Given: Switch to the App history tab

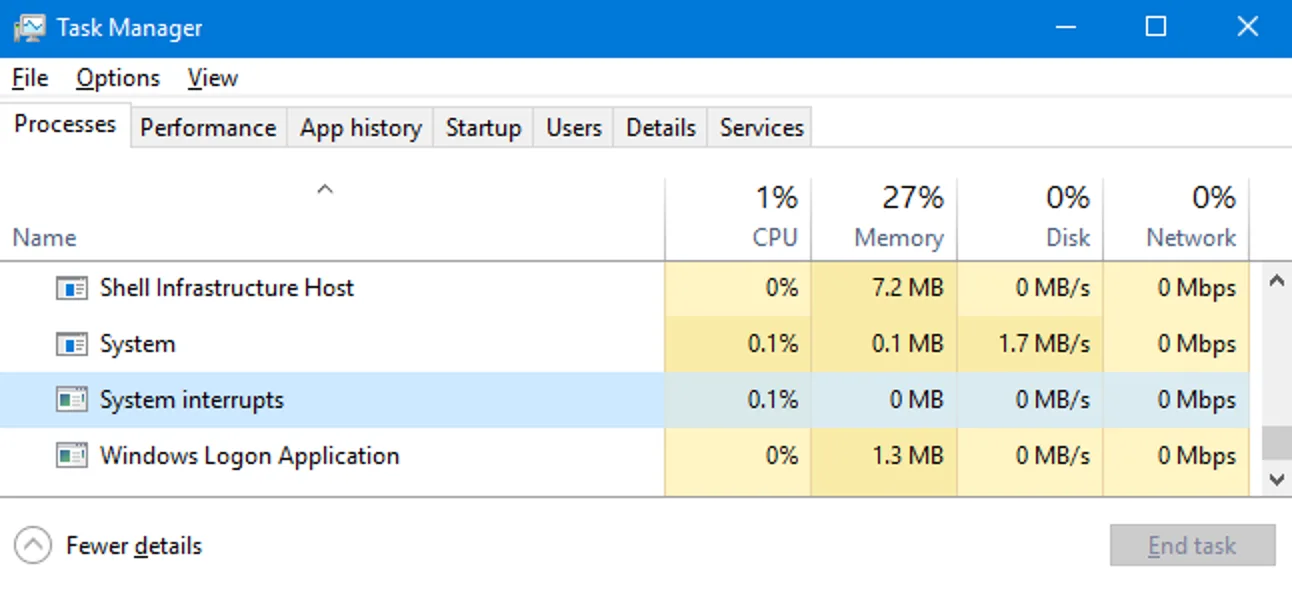Looking at the screenshot, I should (360, 128).
